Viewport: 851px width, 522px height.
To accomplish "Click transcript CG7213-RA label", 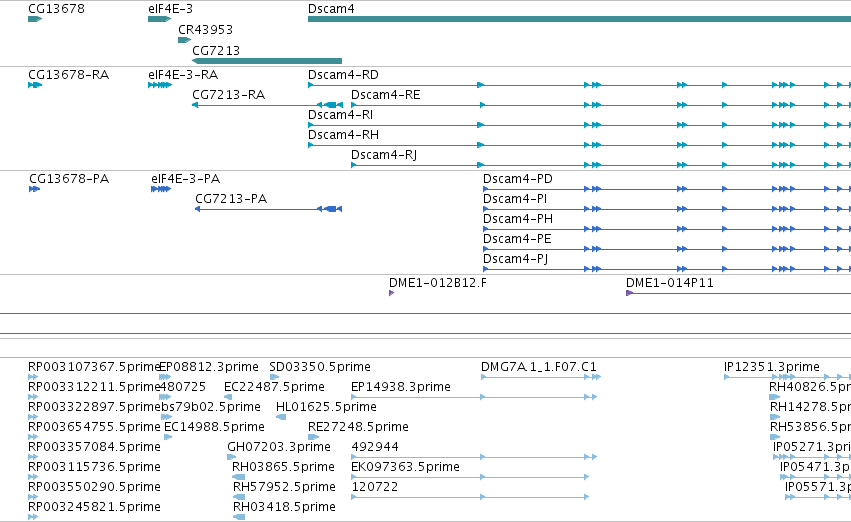I will coord(228,94).
